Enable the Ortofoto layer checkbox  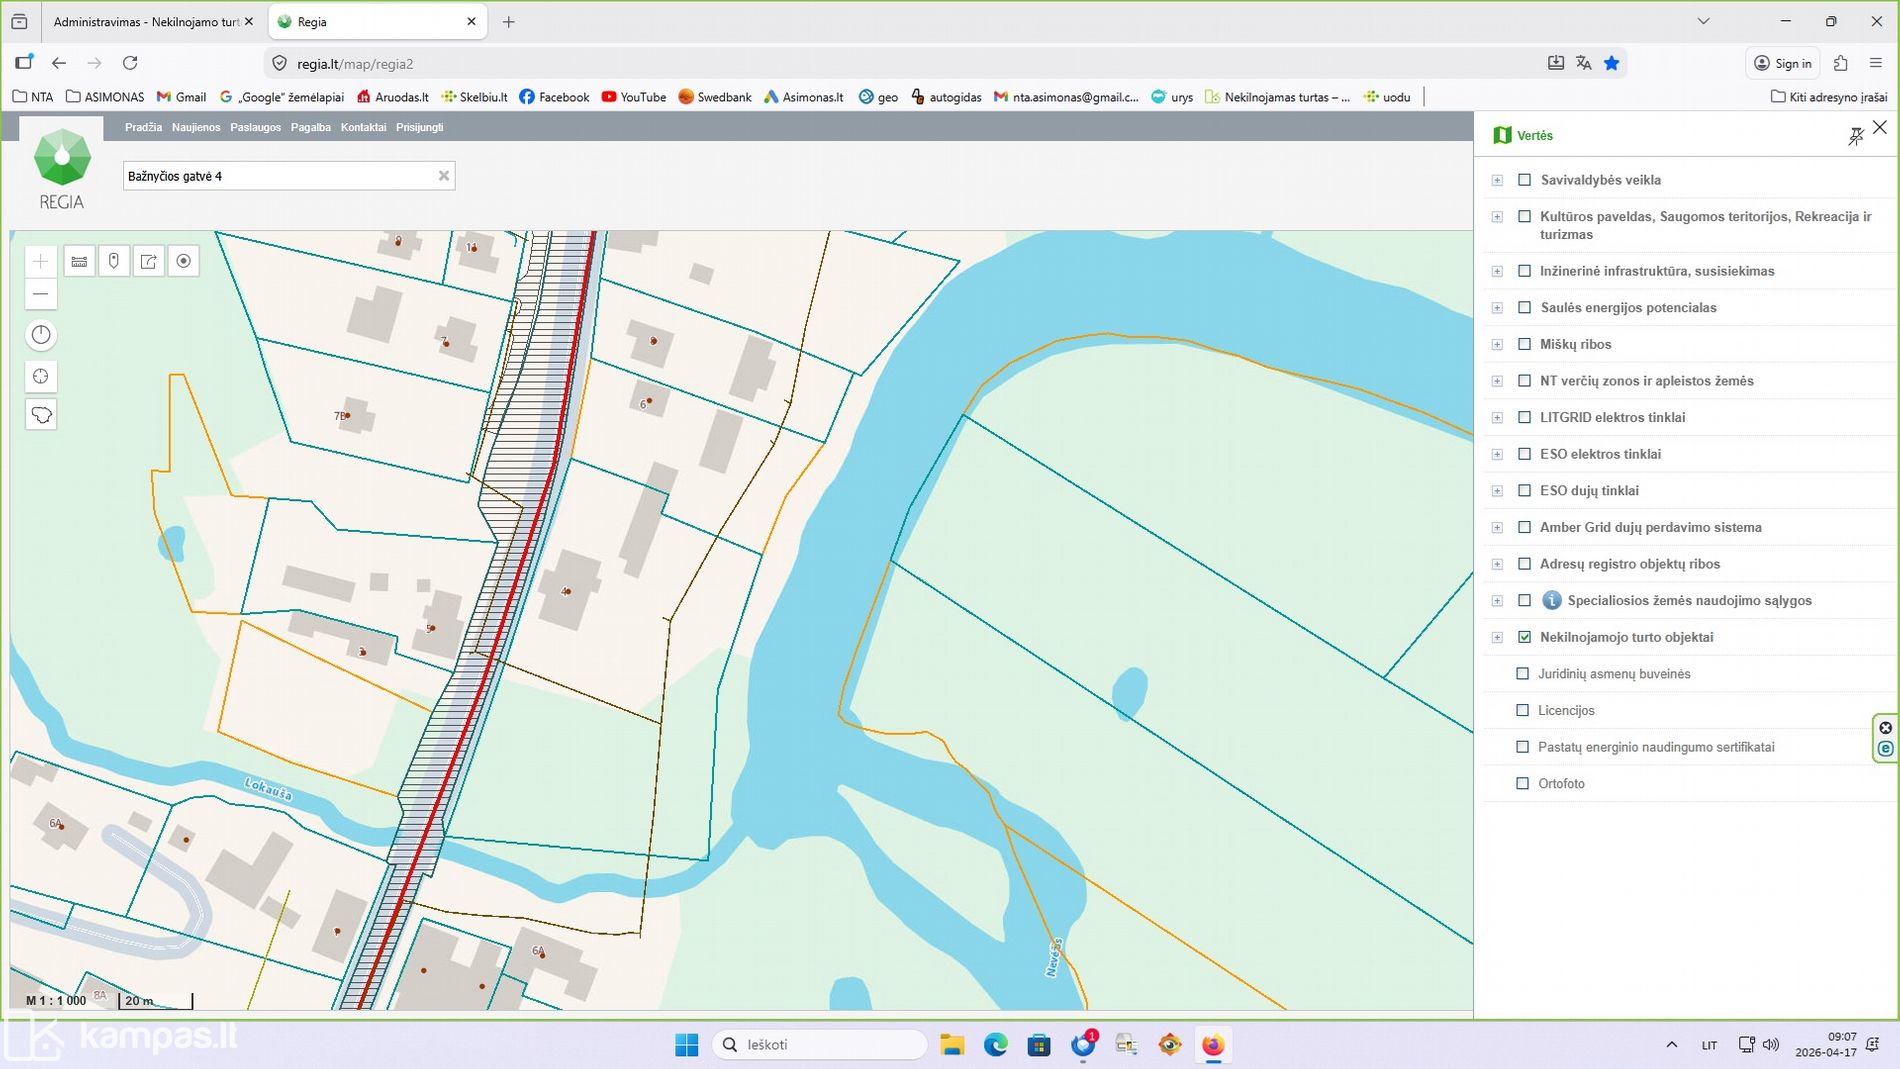1522,784
